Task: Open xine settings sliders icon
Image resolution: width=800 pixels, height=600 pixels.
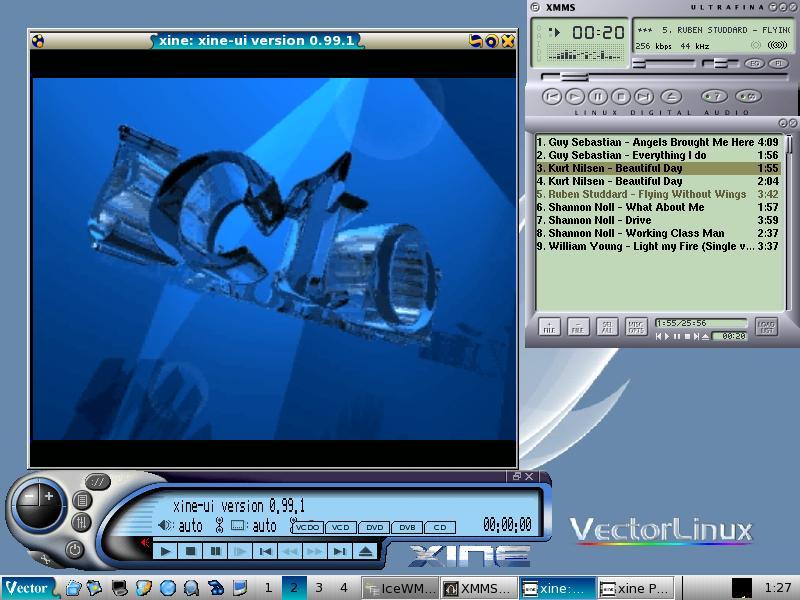Action: [x=81, y=522]
